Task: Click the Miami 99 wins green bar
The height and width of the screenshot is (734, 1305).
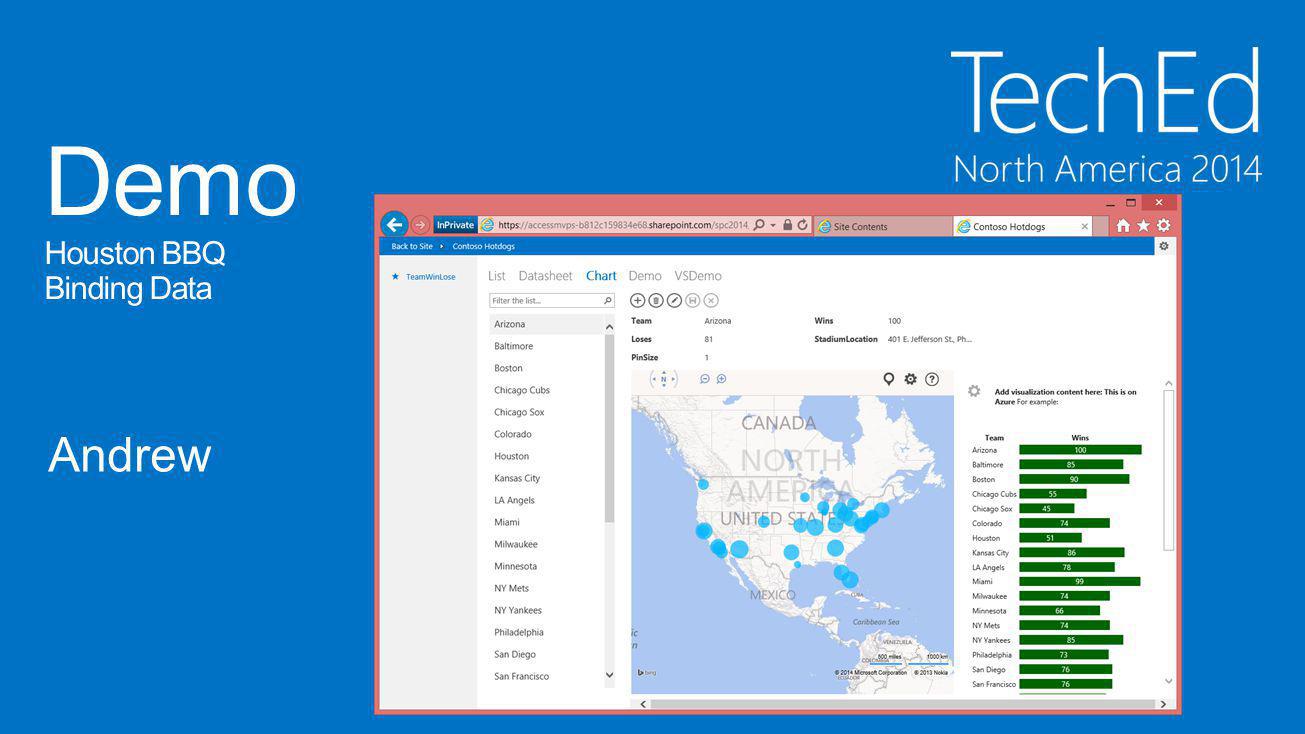Action: (1079, 581)
